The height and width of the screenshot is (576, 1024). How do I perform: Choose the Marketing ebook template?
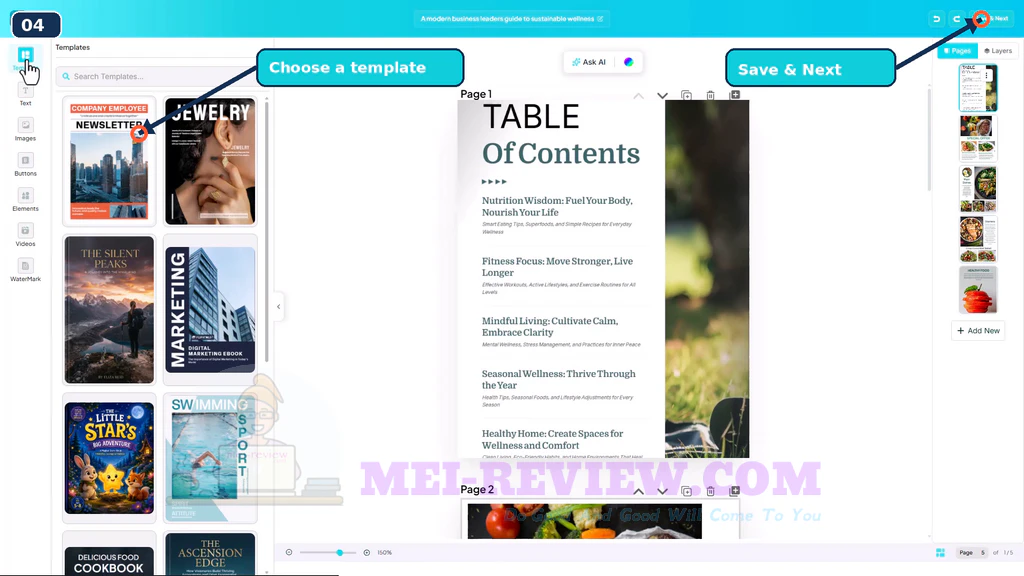tap(210, 310)
